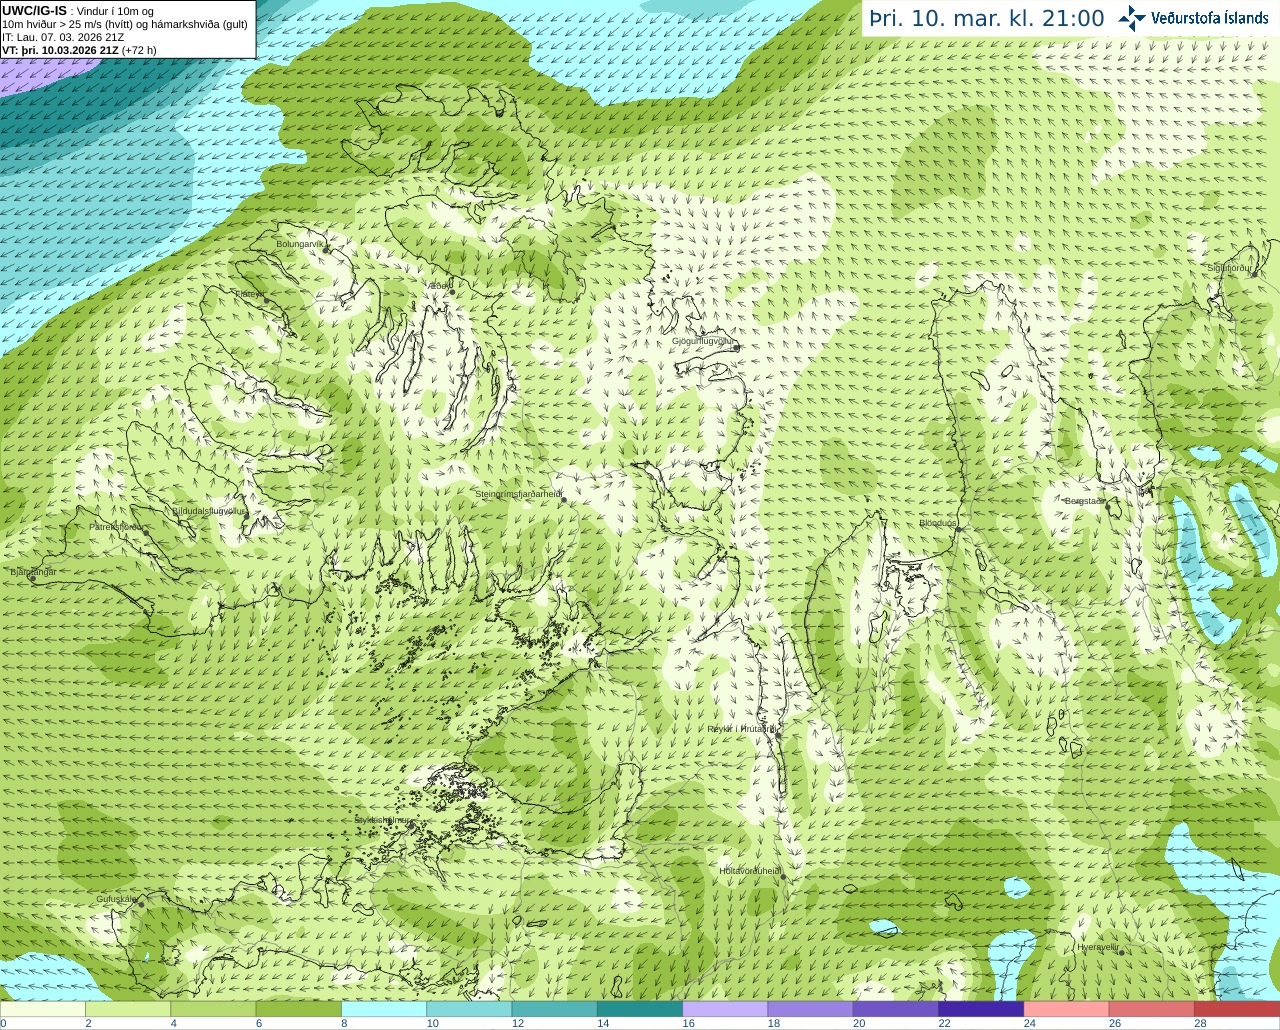1280x1030 pixels.
Task: Click the legend value '24'
Action: [1030, 1023]
